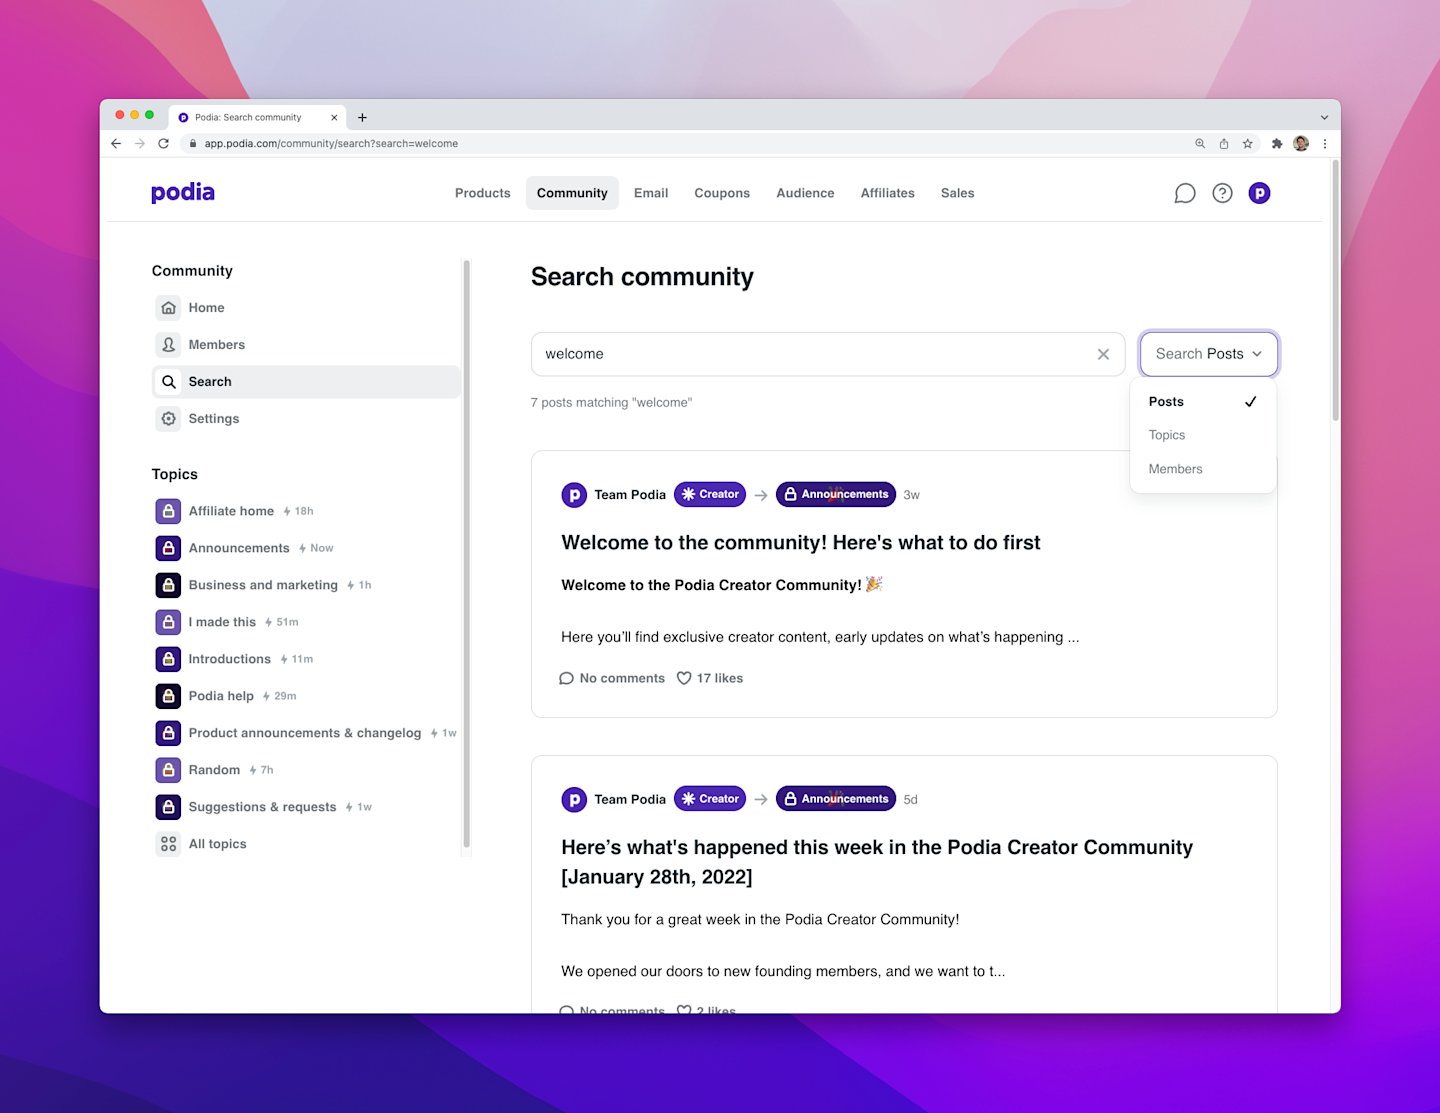
Task: Click the lock icon beside I made this
Action: point(168,622)
